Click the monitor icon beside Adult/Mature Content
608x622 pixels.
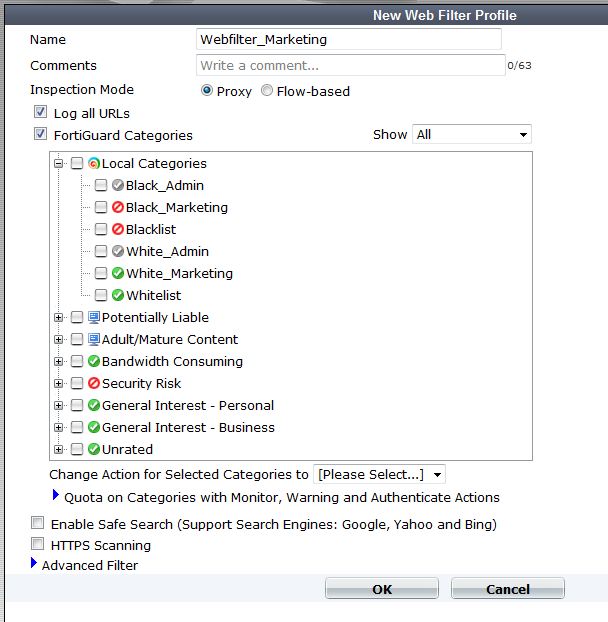point(94,339)
